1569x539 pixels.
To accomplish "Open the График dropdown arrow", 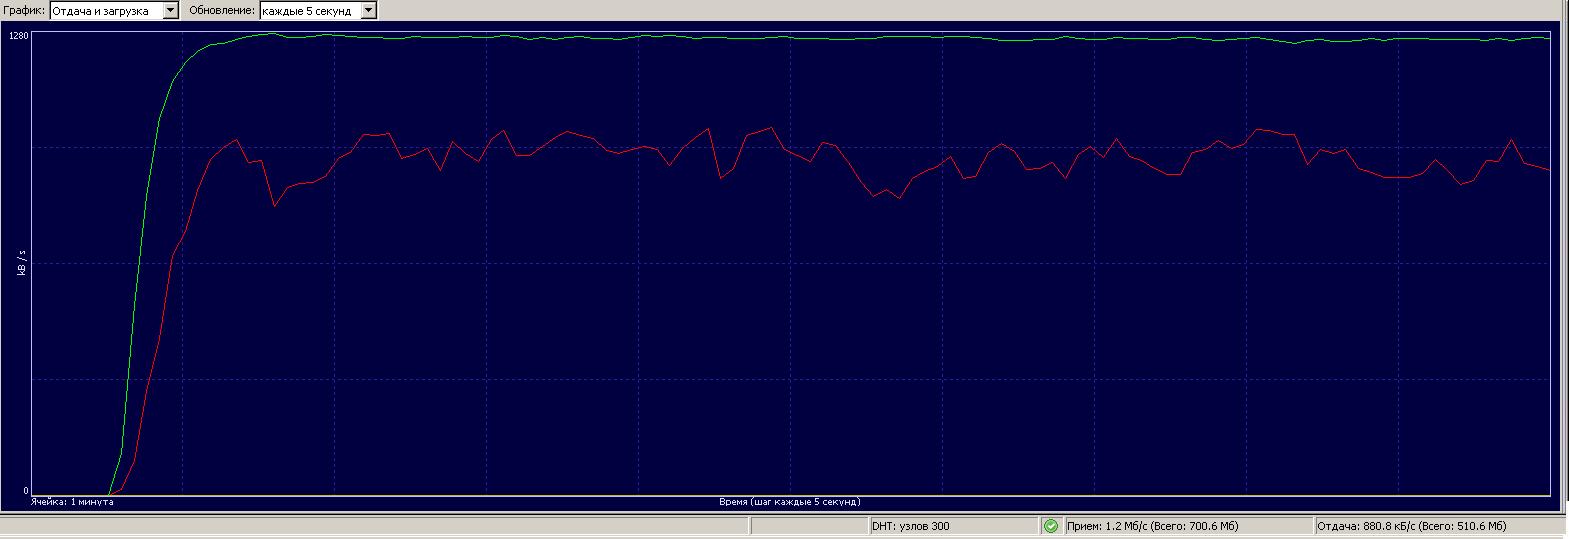I will (x=170, y=10).
